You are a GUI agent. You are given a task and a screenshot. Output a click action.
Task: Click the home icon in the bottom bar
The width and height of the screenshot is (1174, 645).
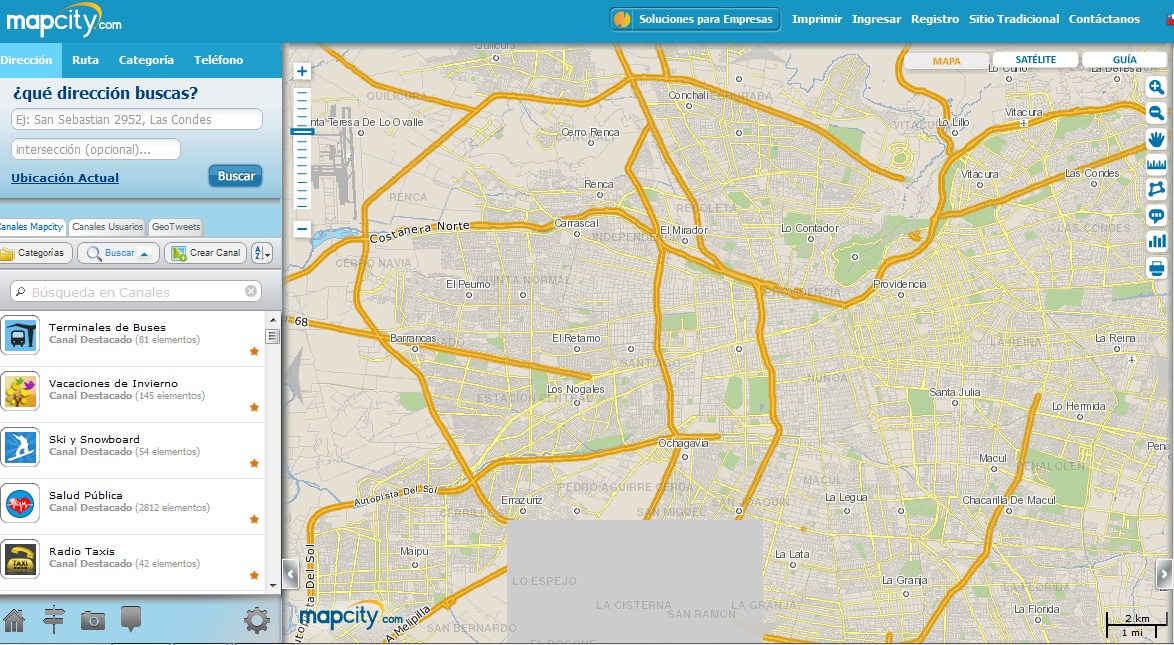click(x=14, y=620)
